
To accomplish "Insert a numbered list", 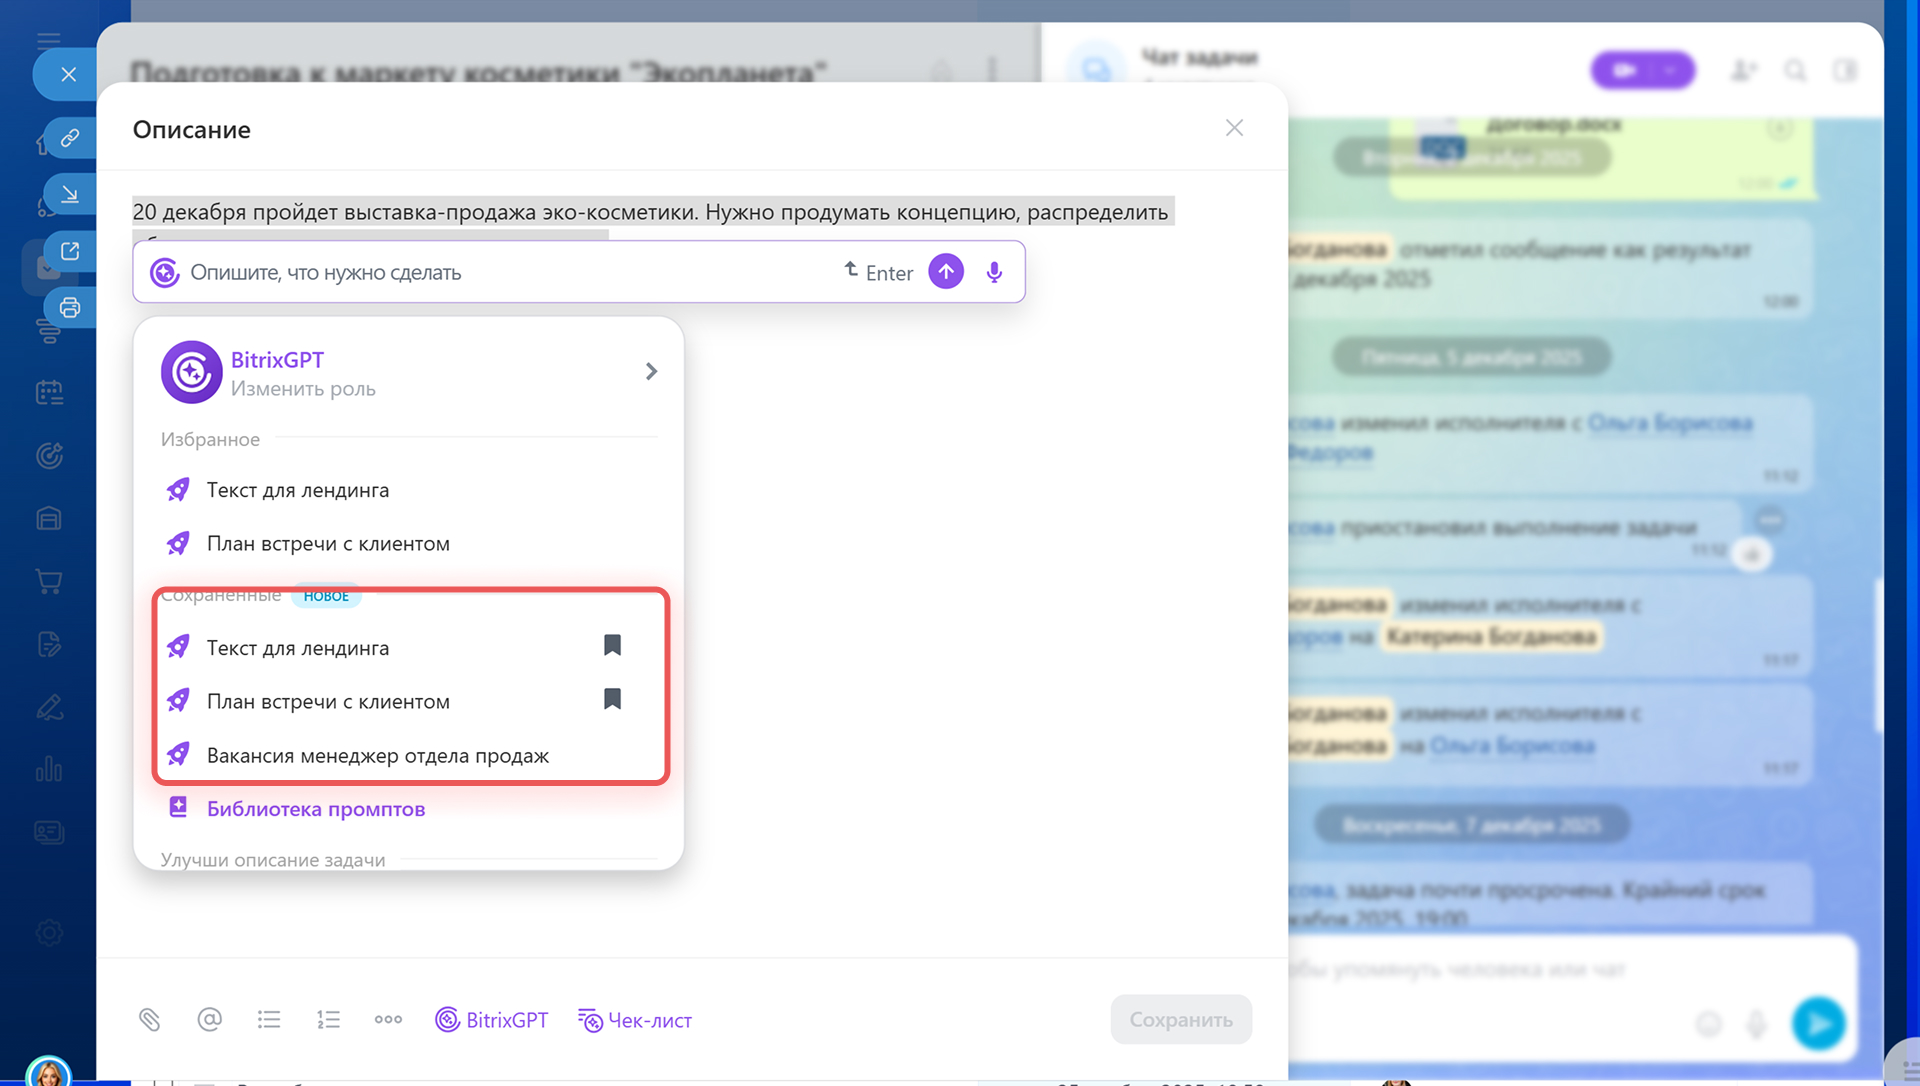I will pos(328,1019).
